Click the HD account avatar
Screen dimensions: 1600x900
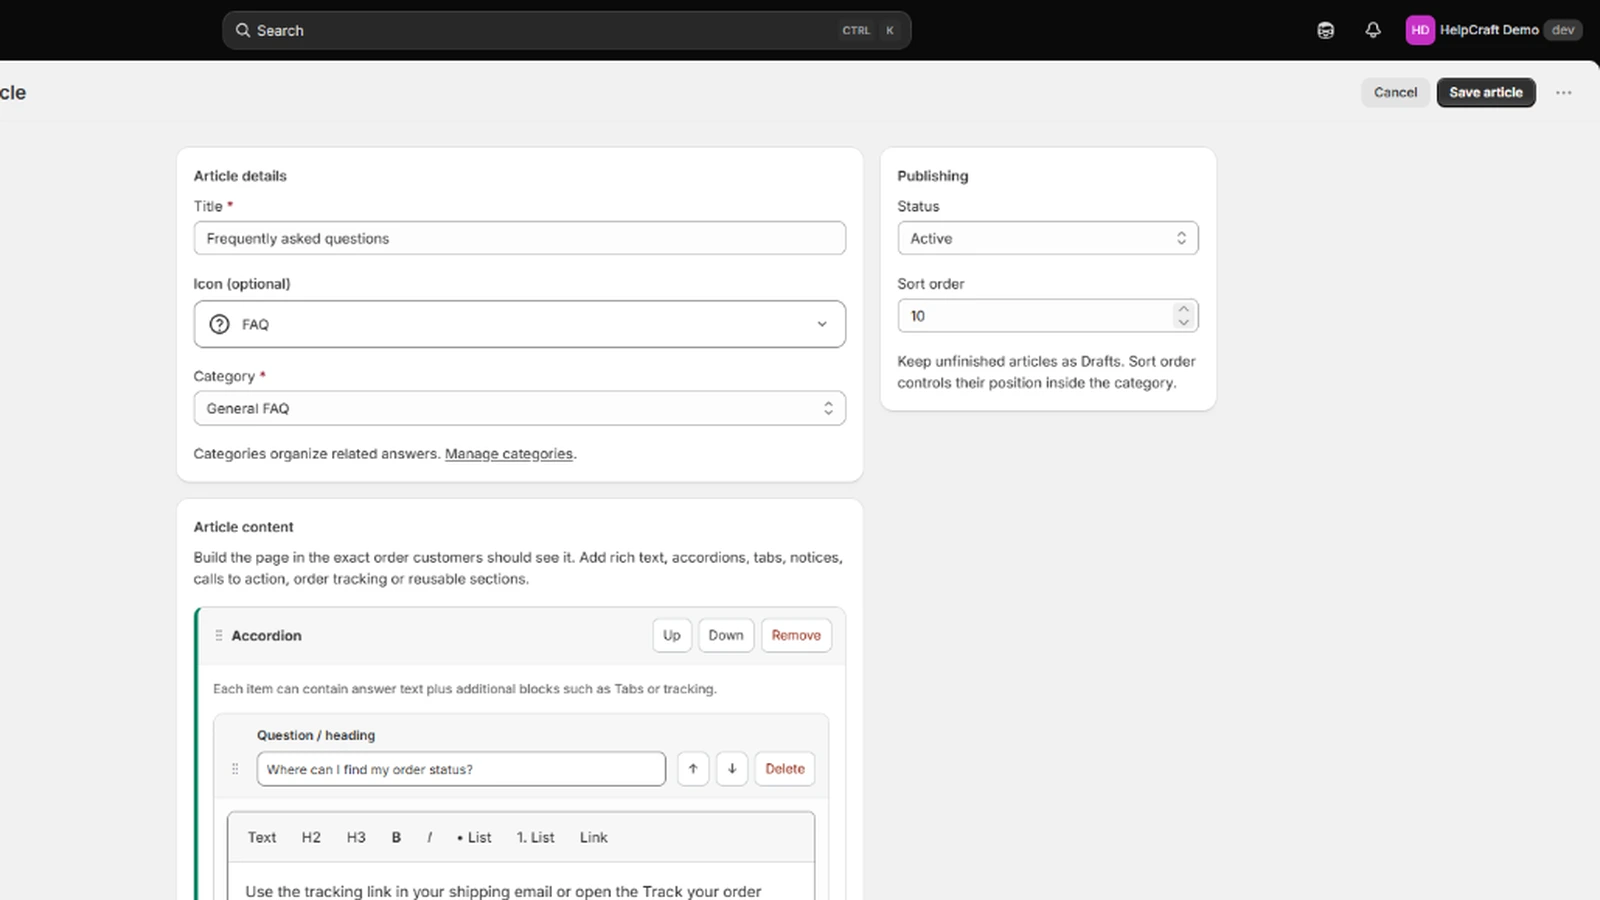click(1420, 30)
